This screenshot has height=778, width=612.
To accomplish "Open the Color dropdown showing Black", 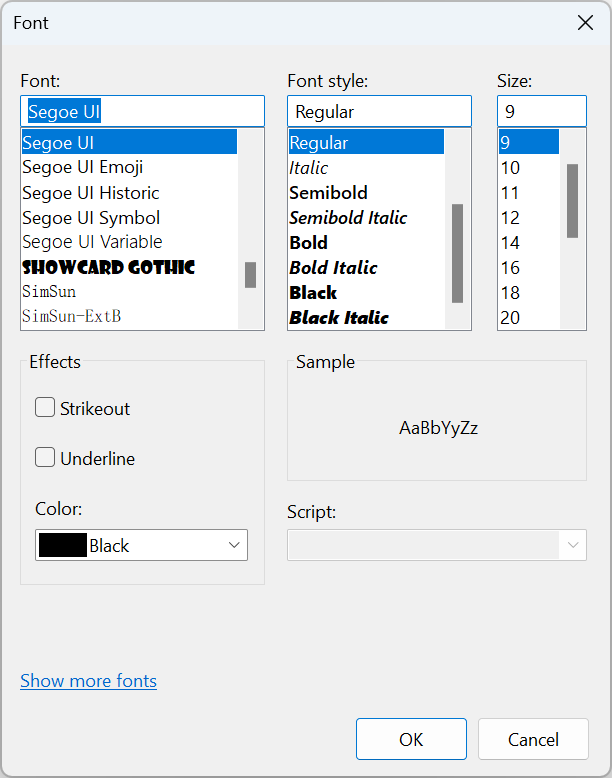I will point(141,545).
